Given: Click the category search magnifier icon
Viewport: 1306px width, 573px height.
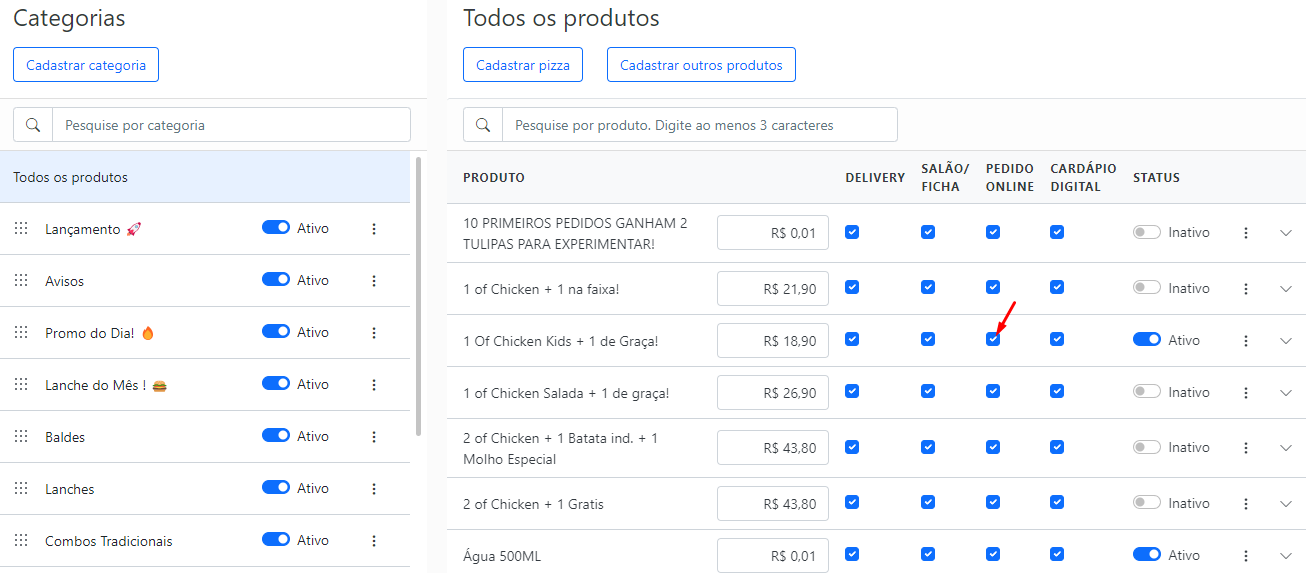Looking at the screenshot, I should pyautogui.click(x=33, y=125).
